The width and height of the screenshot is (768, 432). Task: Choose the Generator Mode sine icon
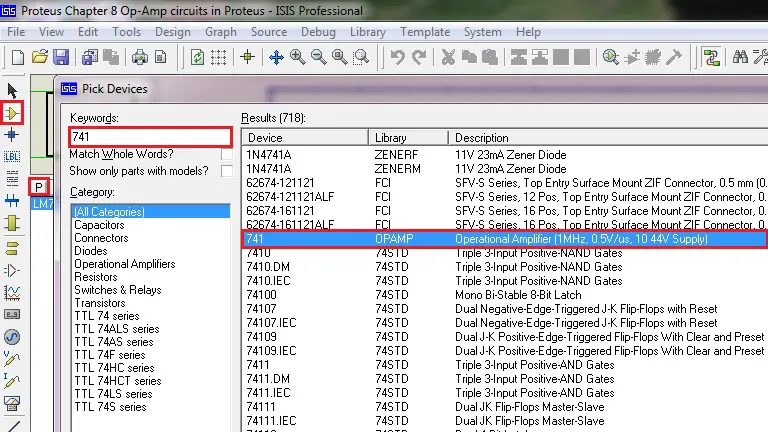pos(12,337)
